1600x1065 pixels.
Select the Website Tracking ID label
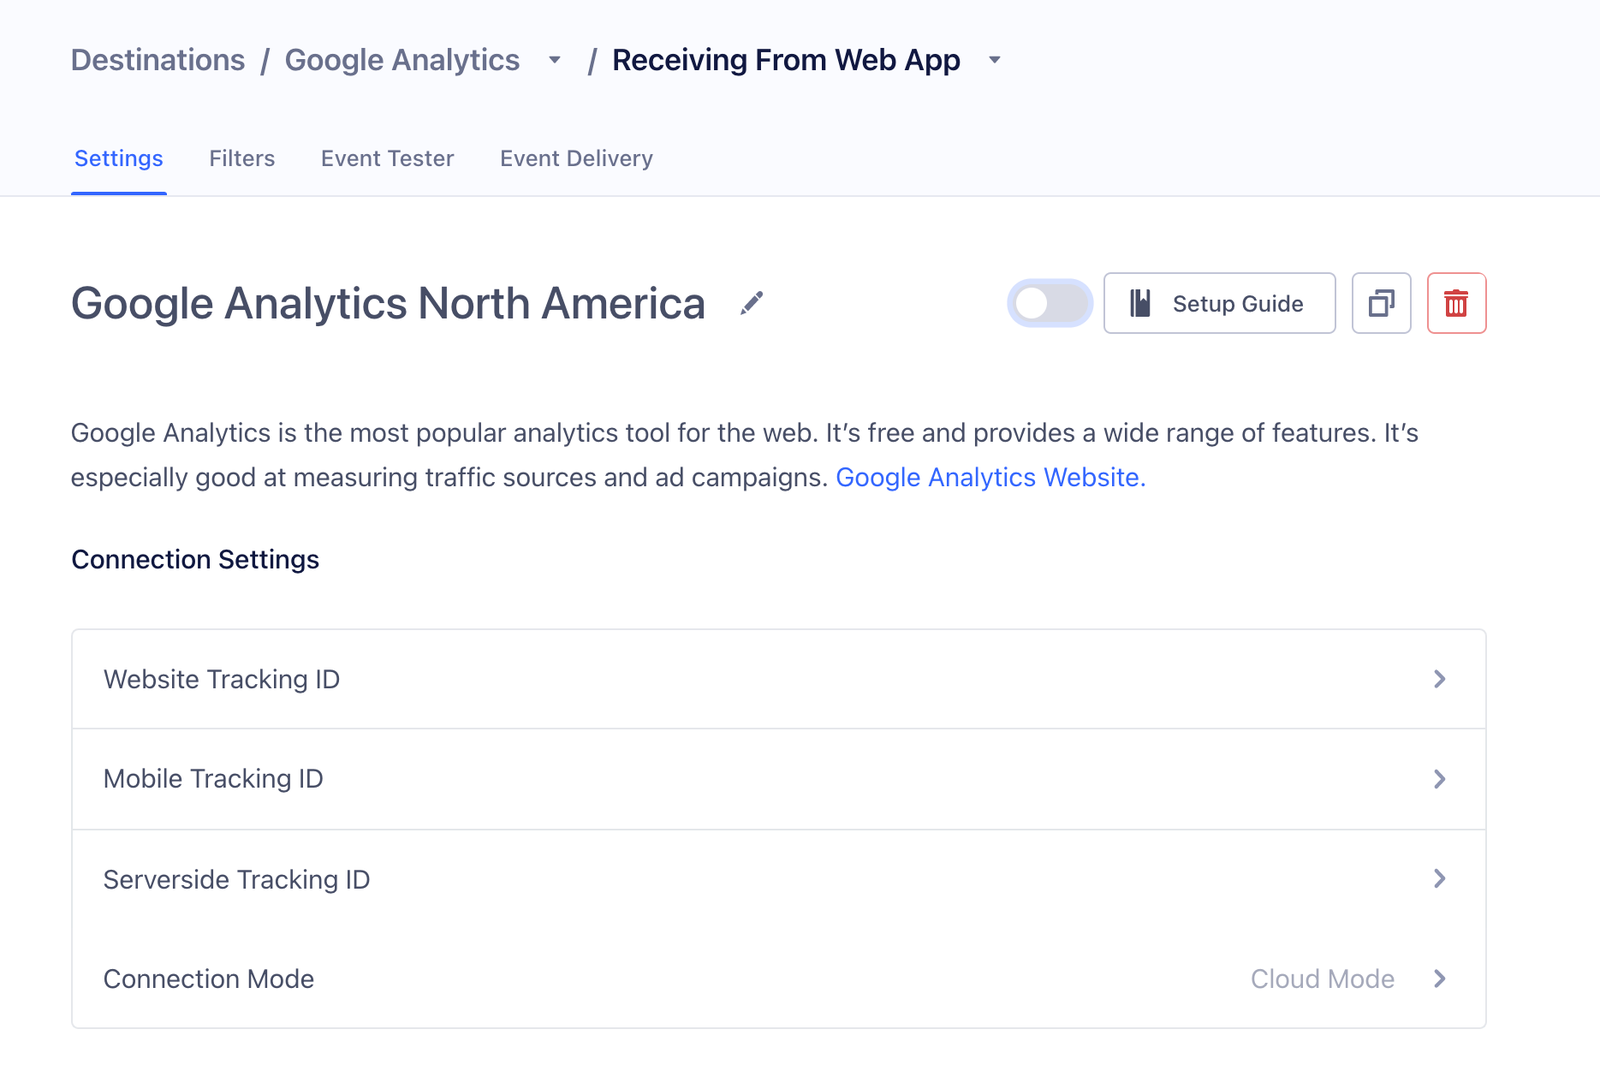click(x=222, y=680)
